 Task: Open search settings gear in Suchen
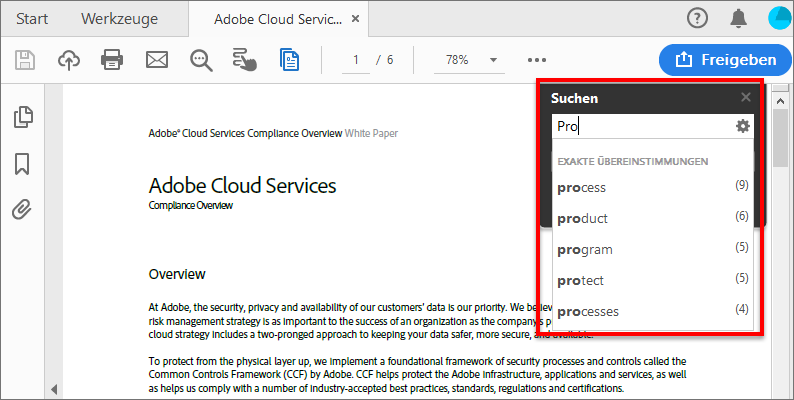click(742, 126)
